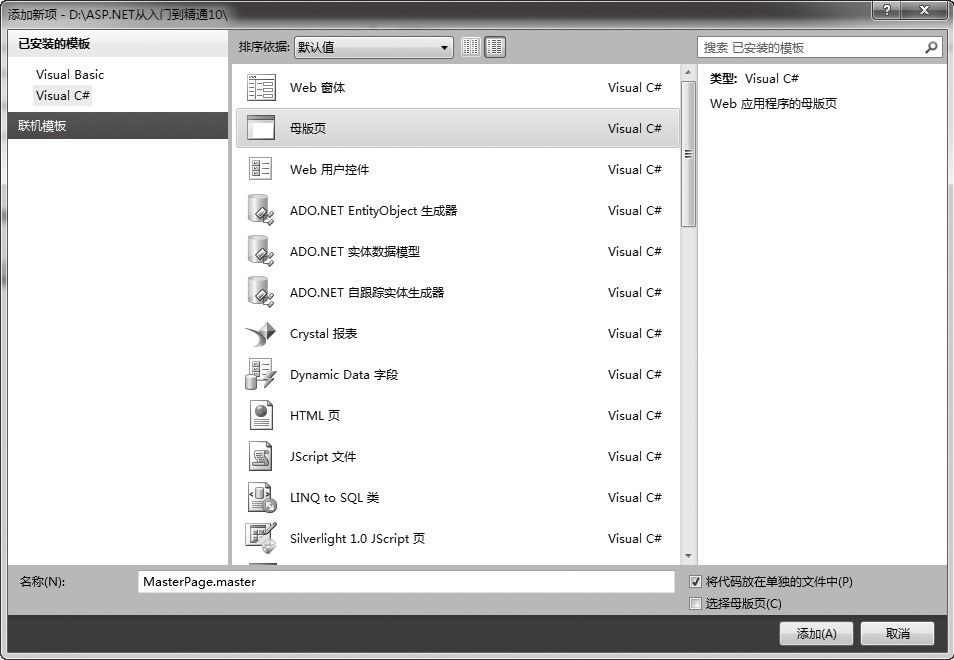This screenshot has width=954, height=660.
Task: Click the 'ADO.NET EntityObject 生成器' name
Action: click(373, 210)
